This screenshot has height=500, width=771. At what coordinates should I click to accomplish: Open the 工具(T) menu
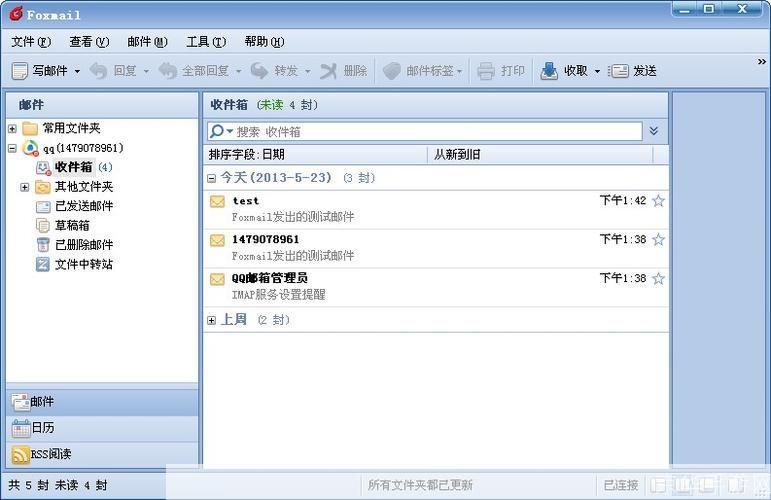point(206,42)
